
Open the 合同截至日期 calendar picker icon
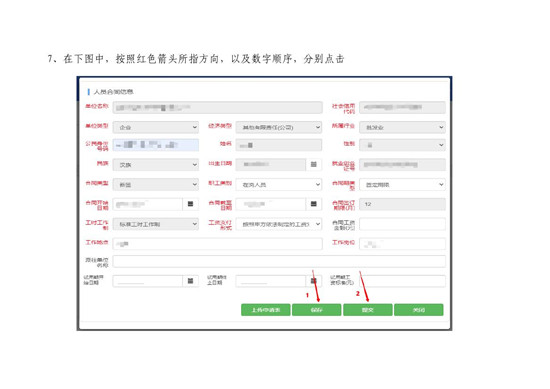[314, 204]
